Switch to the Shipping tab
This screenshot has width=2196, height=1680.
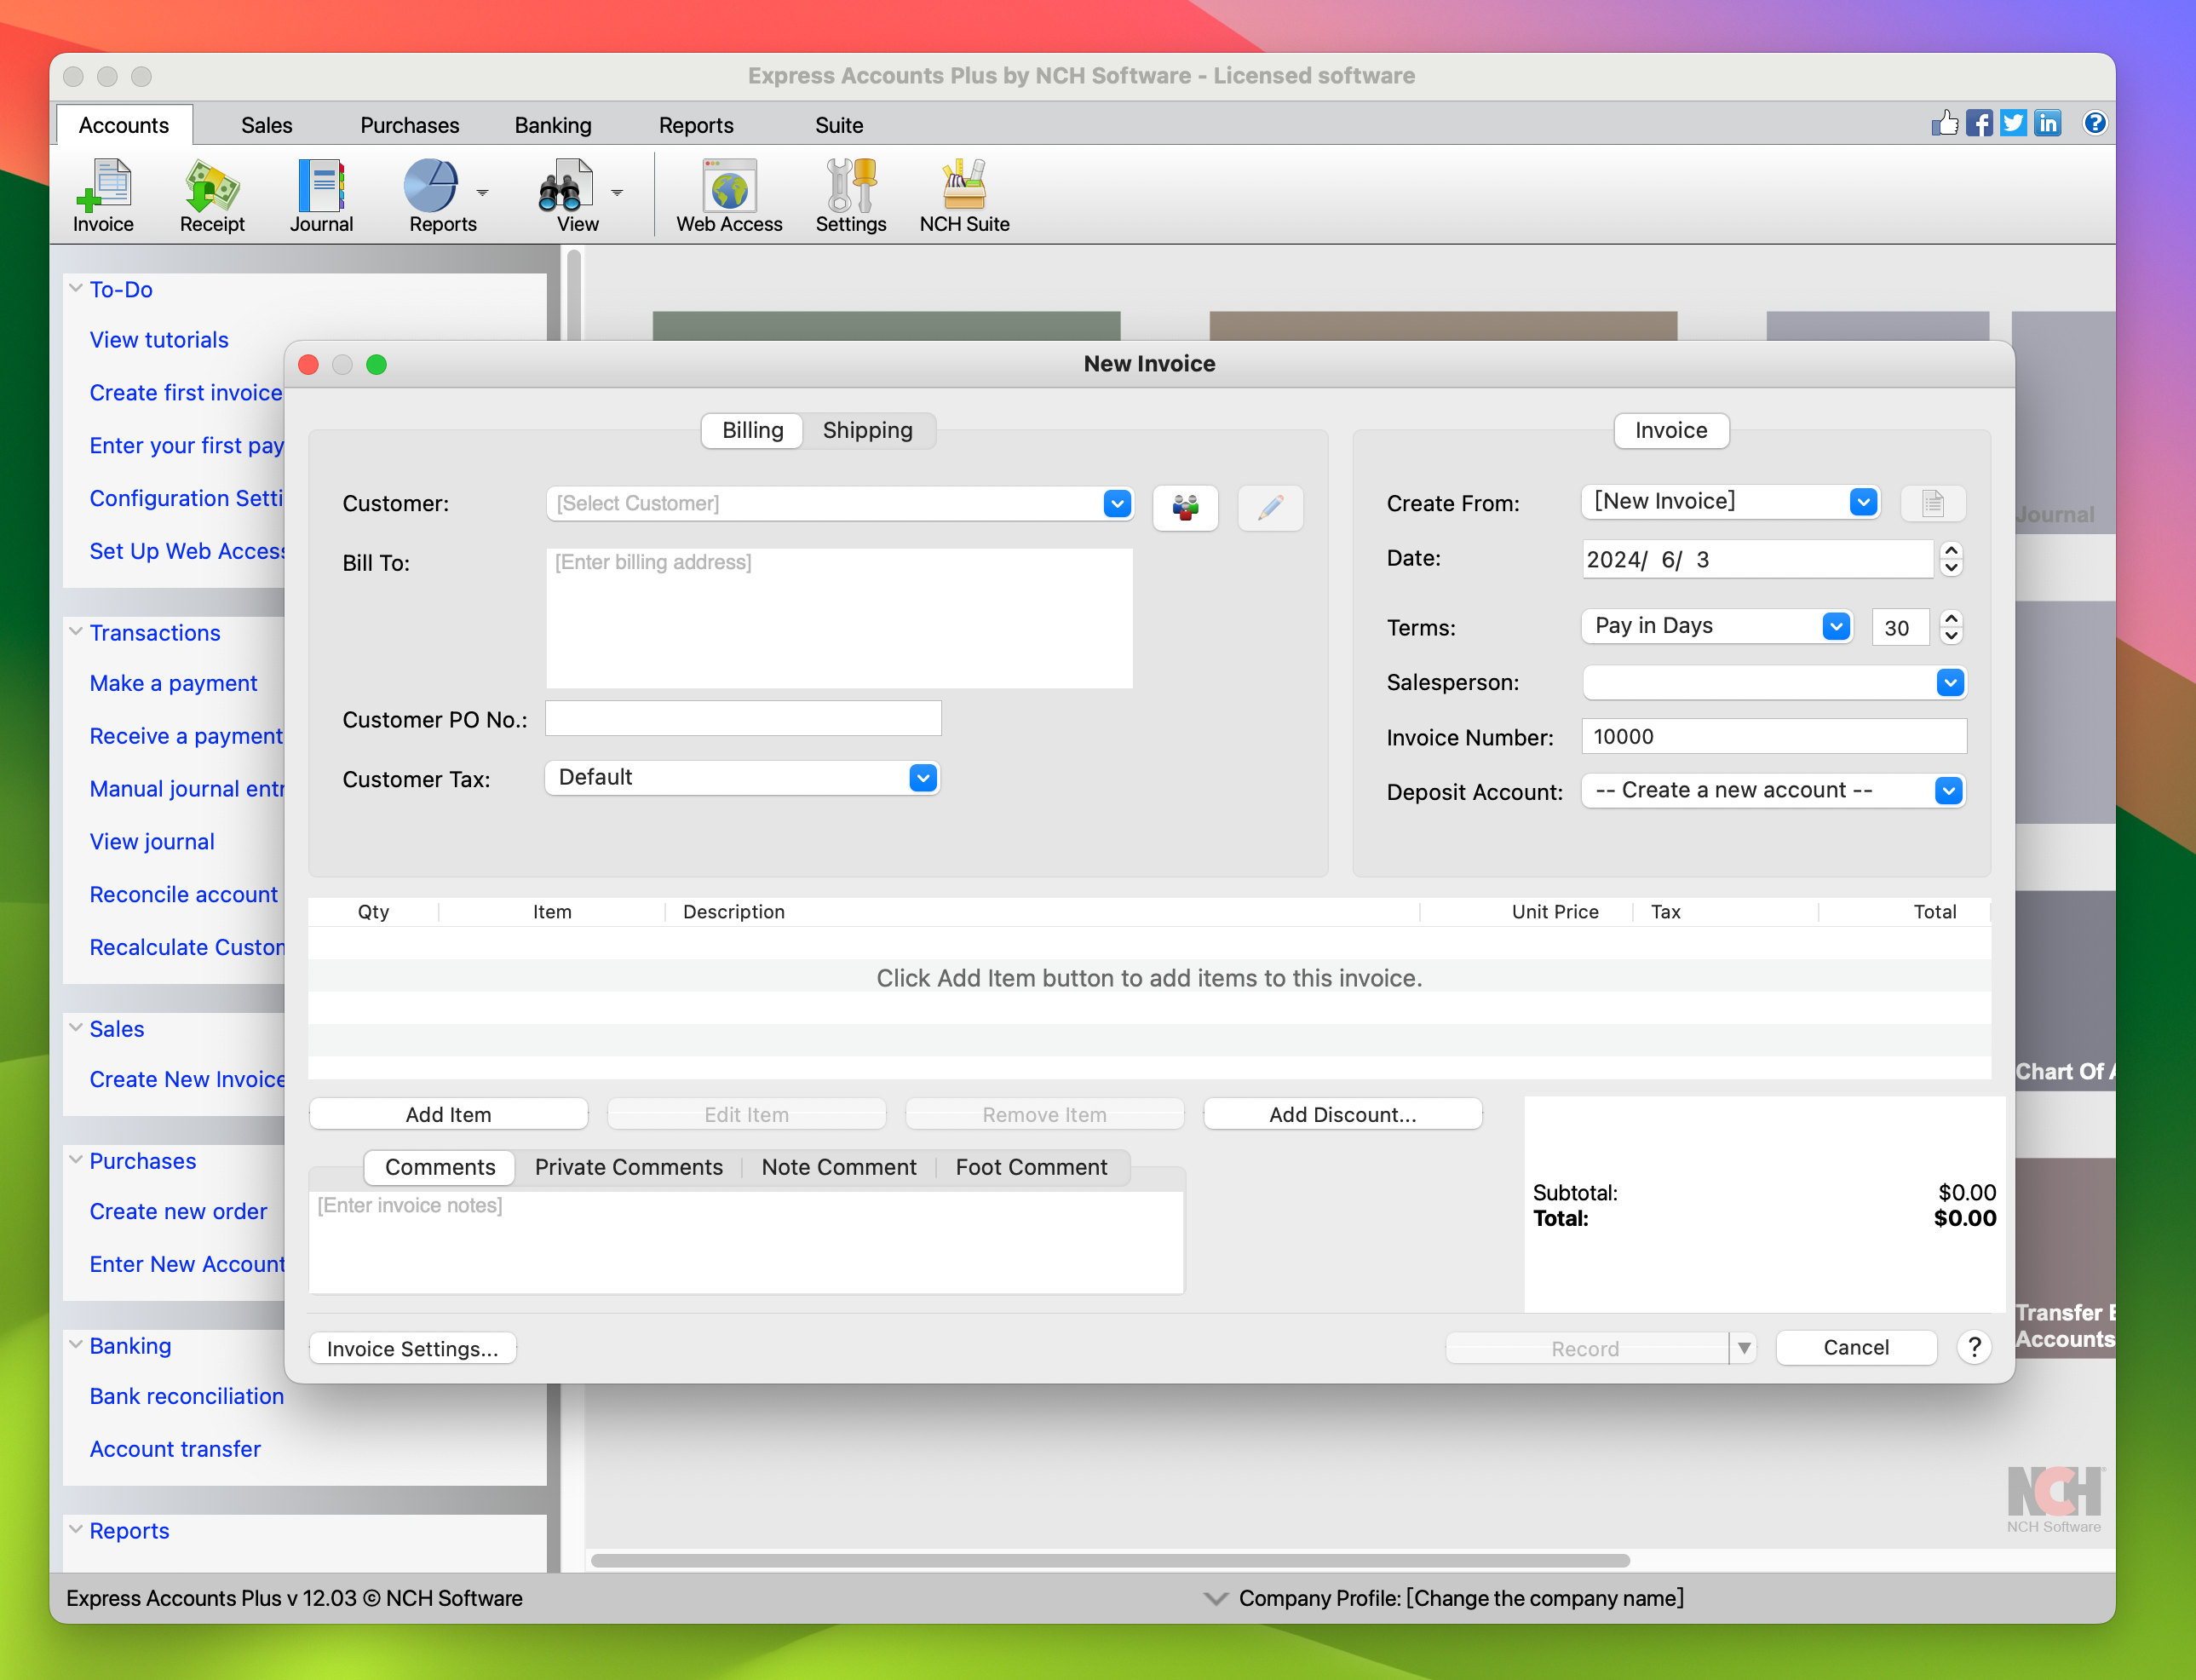pos(866,429)
